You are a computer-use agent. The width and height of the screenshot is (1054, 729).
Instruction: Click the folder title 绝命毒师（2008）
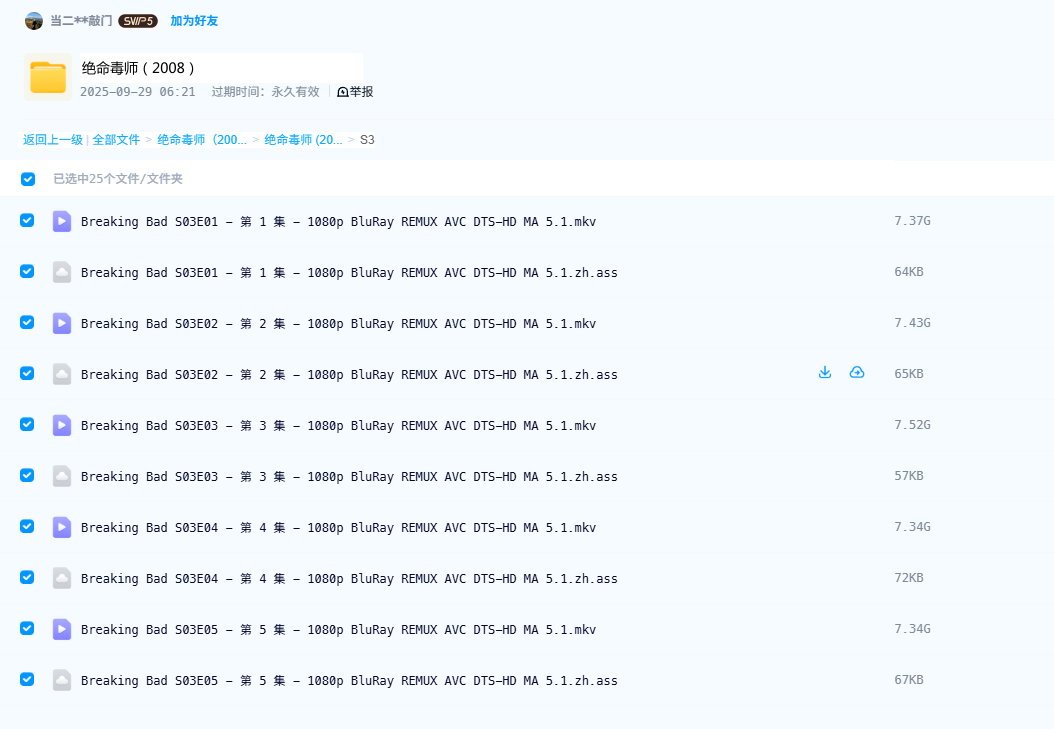coord(138,68)
